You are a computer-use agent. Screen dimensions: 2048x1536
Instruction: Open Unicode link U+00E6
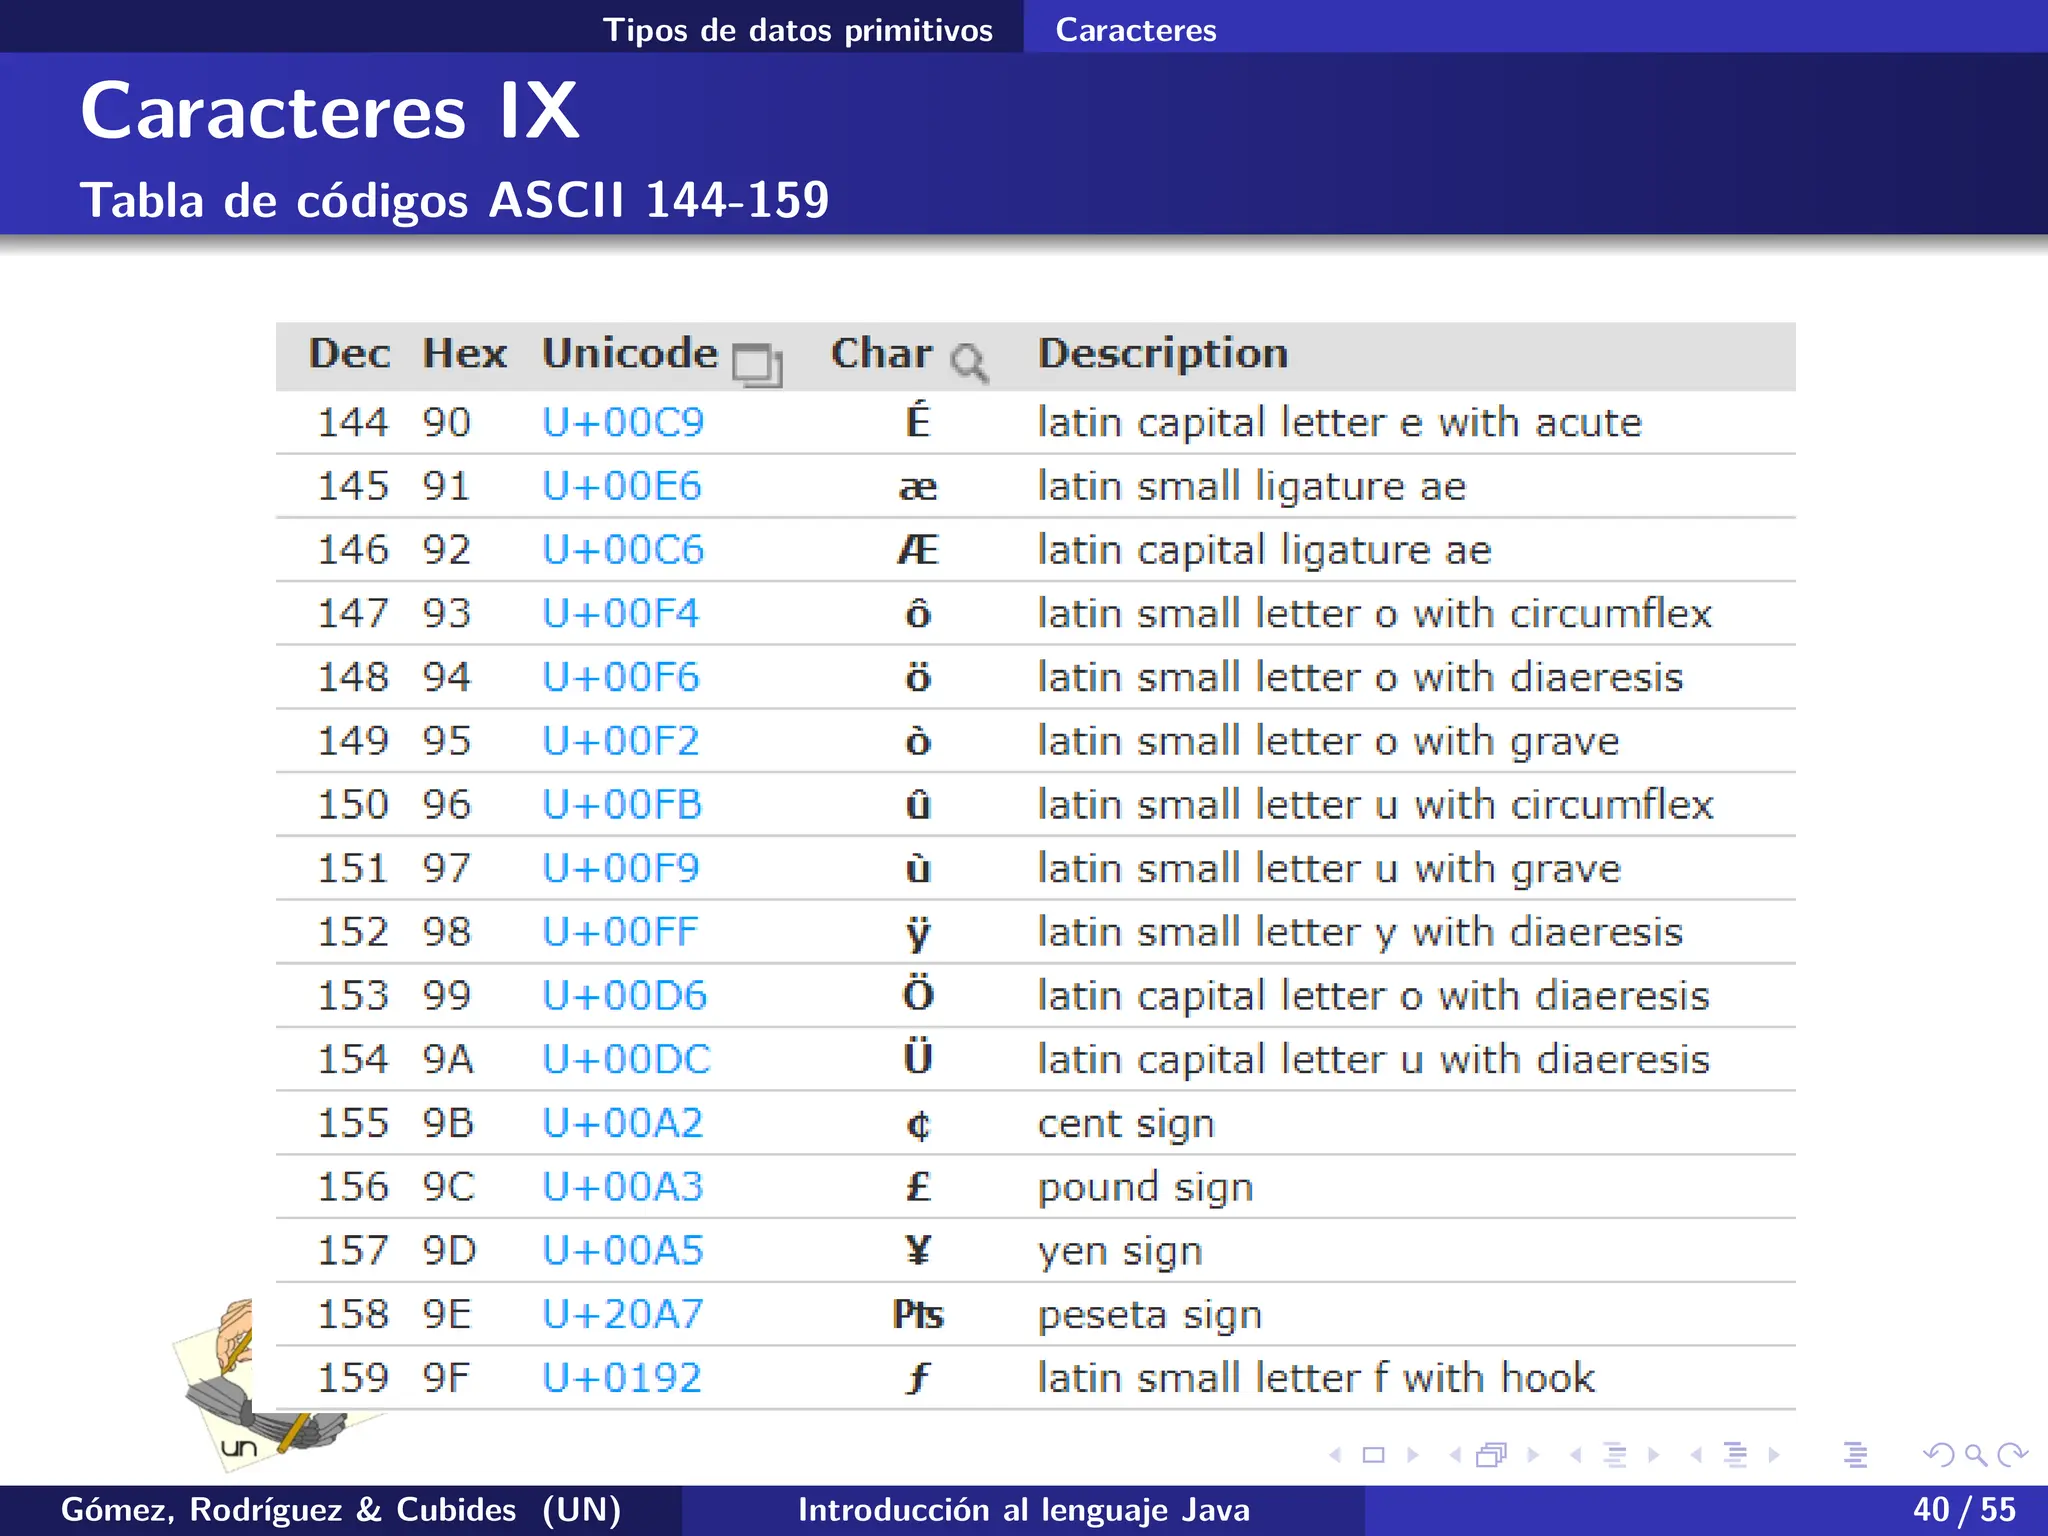[622, 486]
